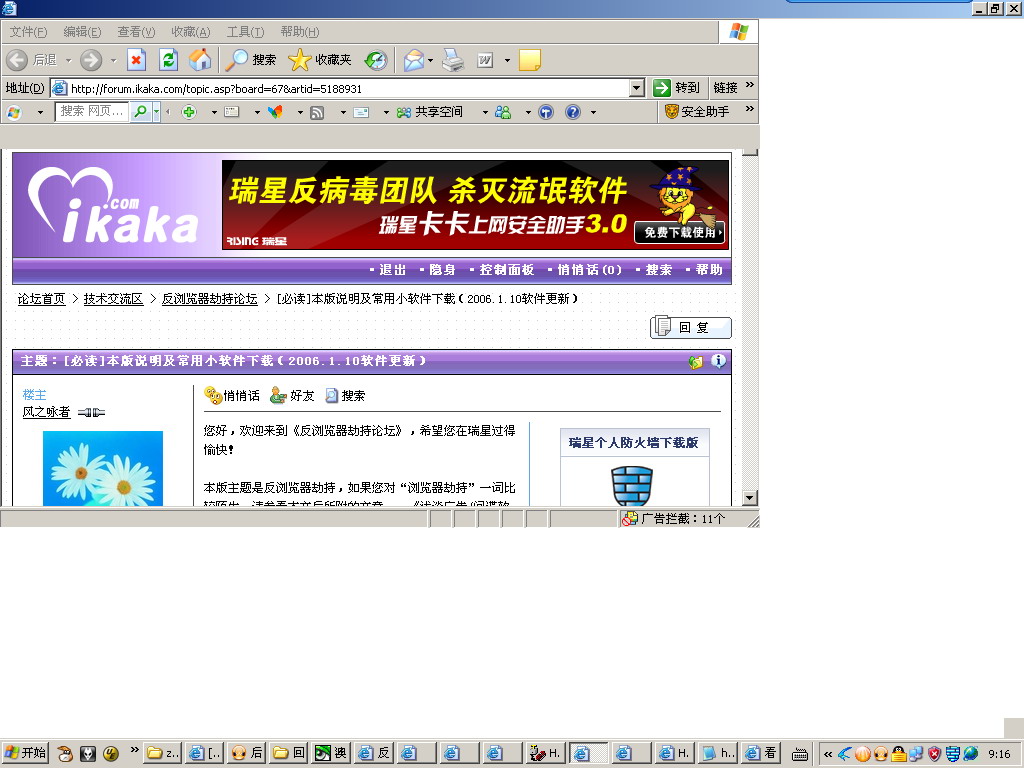Image resolution: width=1024 pixels, height=768 pixels.
Task: Go to the home page icon
Action: click(x=200, y=60)
